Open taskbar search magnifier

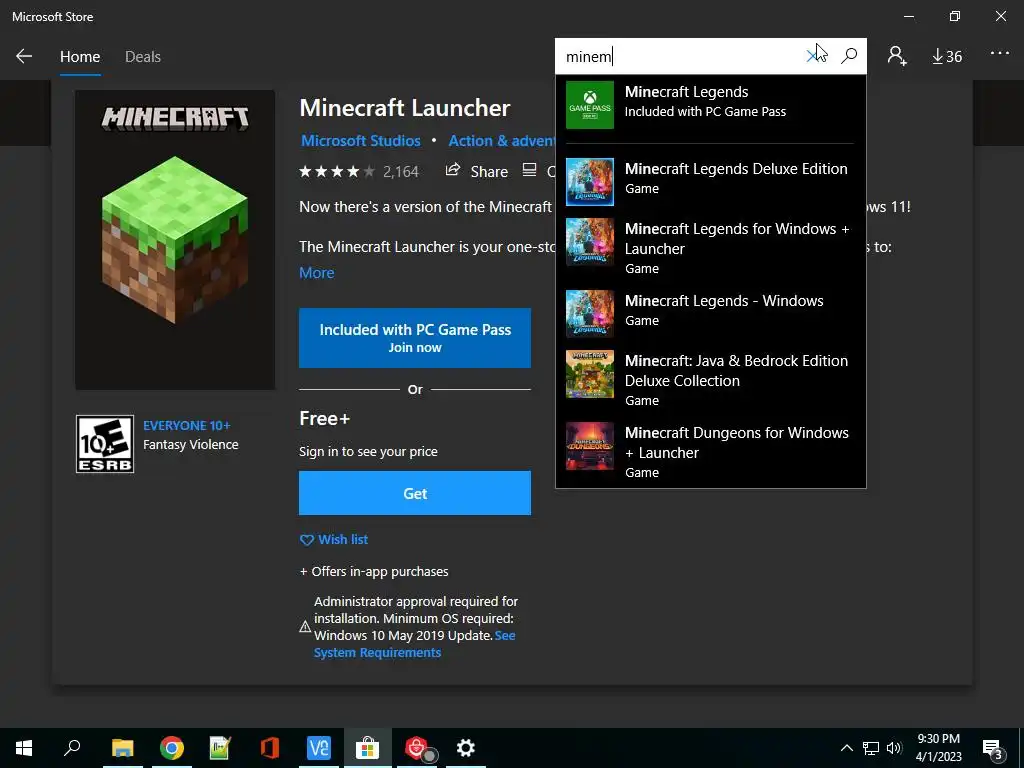pyautogui.click(x=72, y=748)
